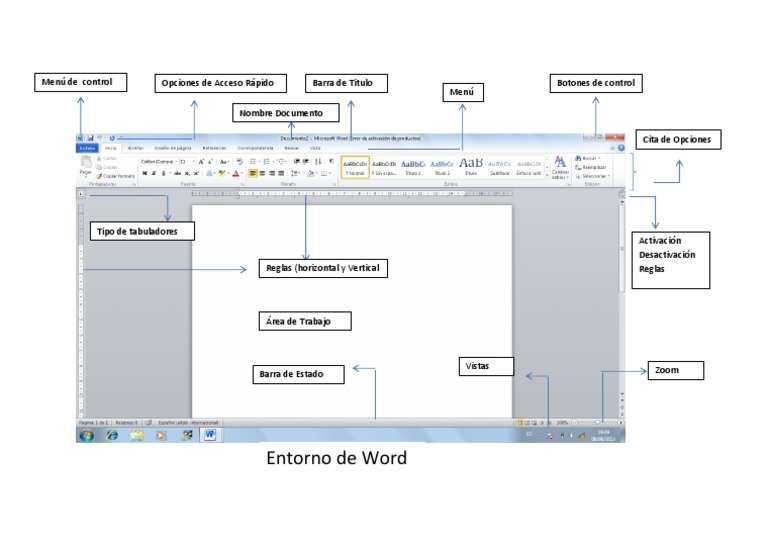Open the blue Archivo file tab
Image resolution: width=768 pixels, height=544 pixels.
[x=87, y=148]
